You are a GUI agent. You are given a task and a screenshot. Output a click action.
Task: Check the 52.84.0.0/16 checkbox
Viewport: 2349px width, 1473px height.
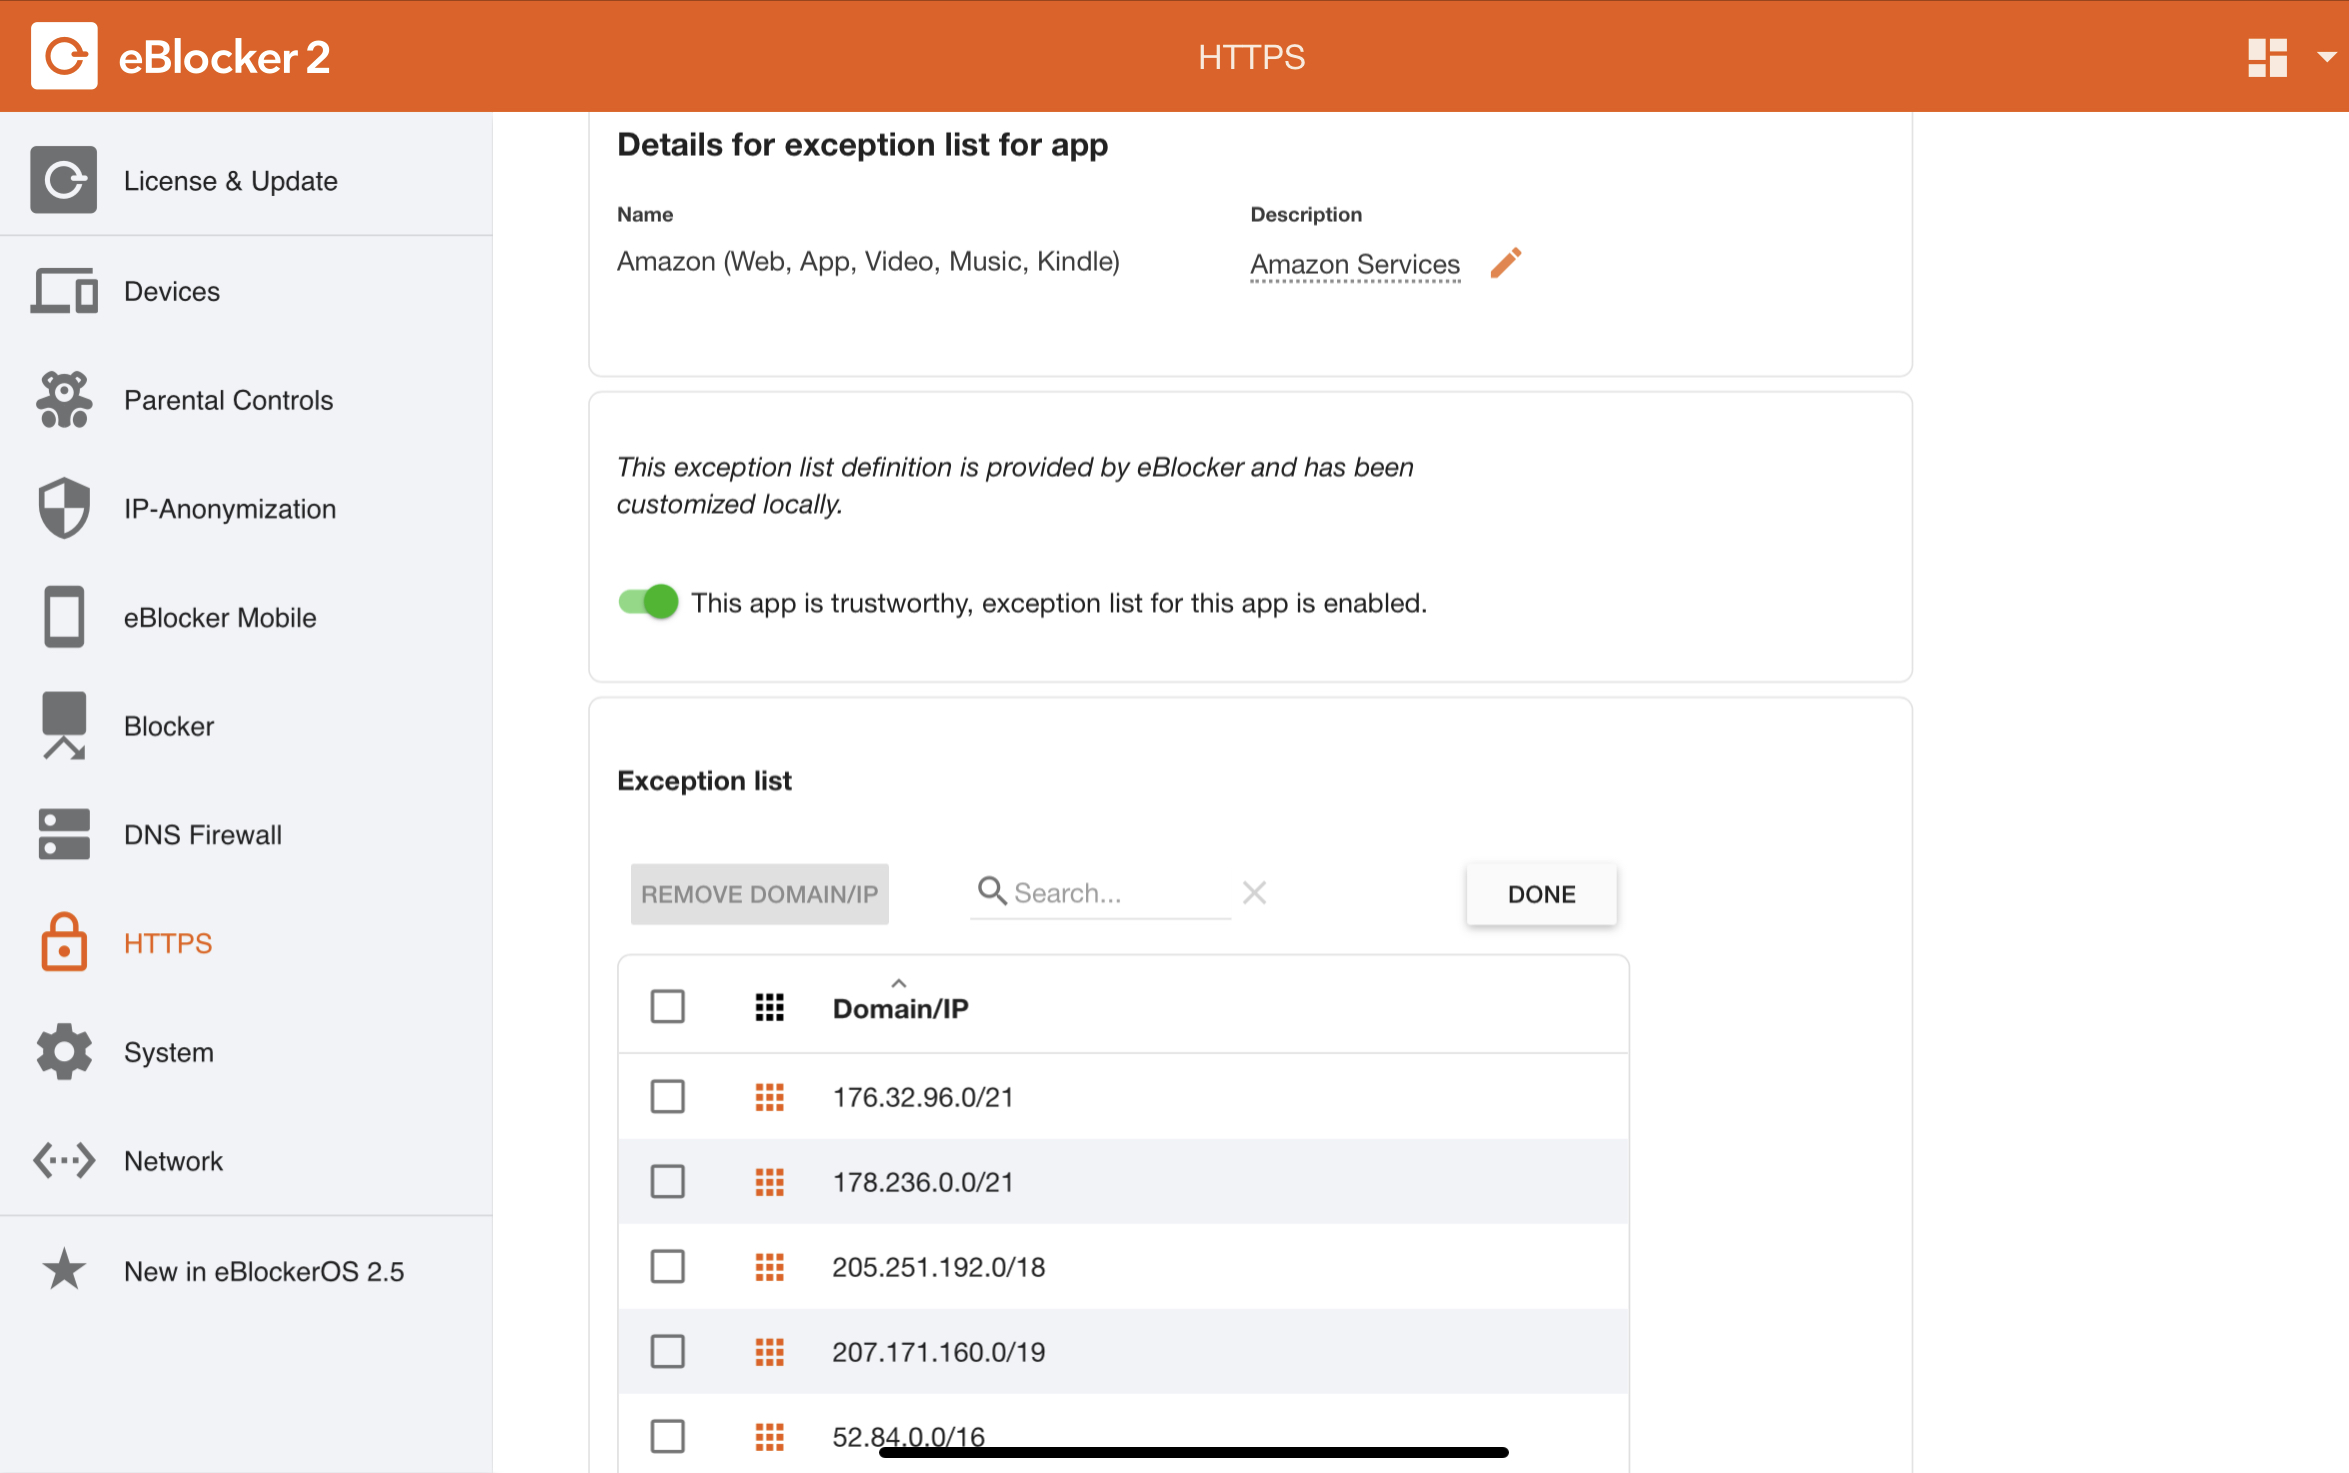668,1437
